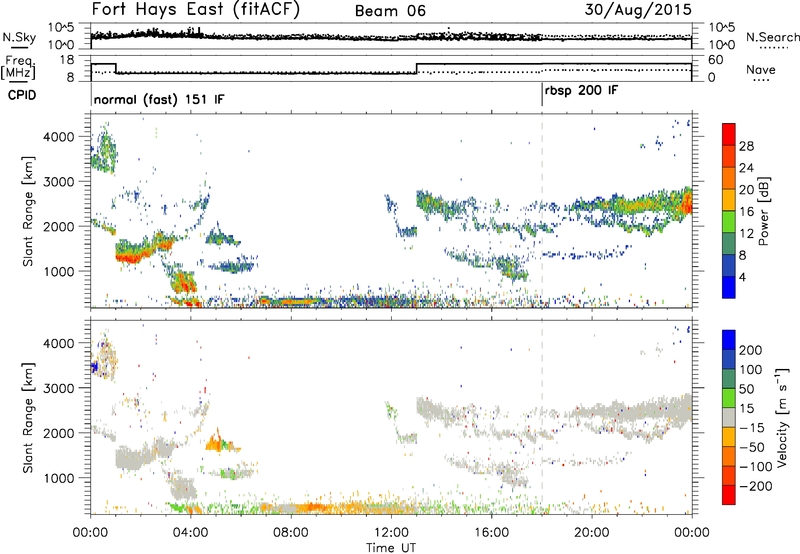800x554 pixels.
Task: Click the date '30/Aug/2015'
Action: click(x=638, y=10)
